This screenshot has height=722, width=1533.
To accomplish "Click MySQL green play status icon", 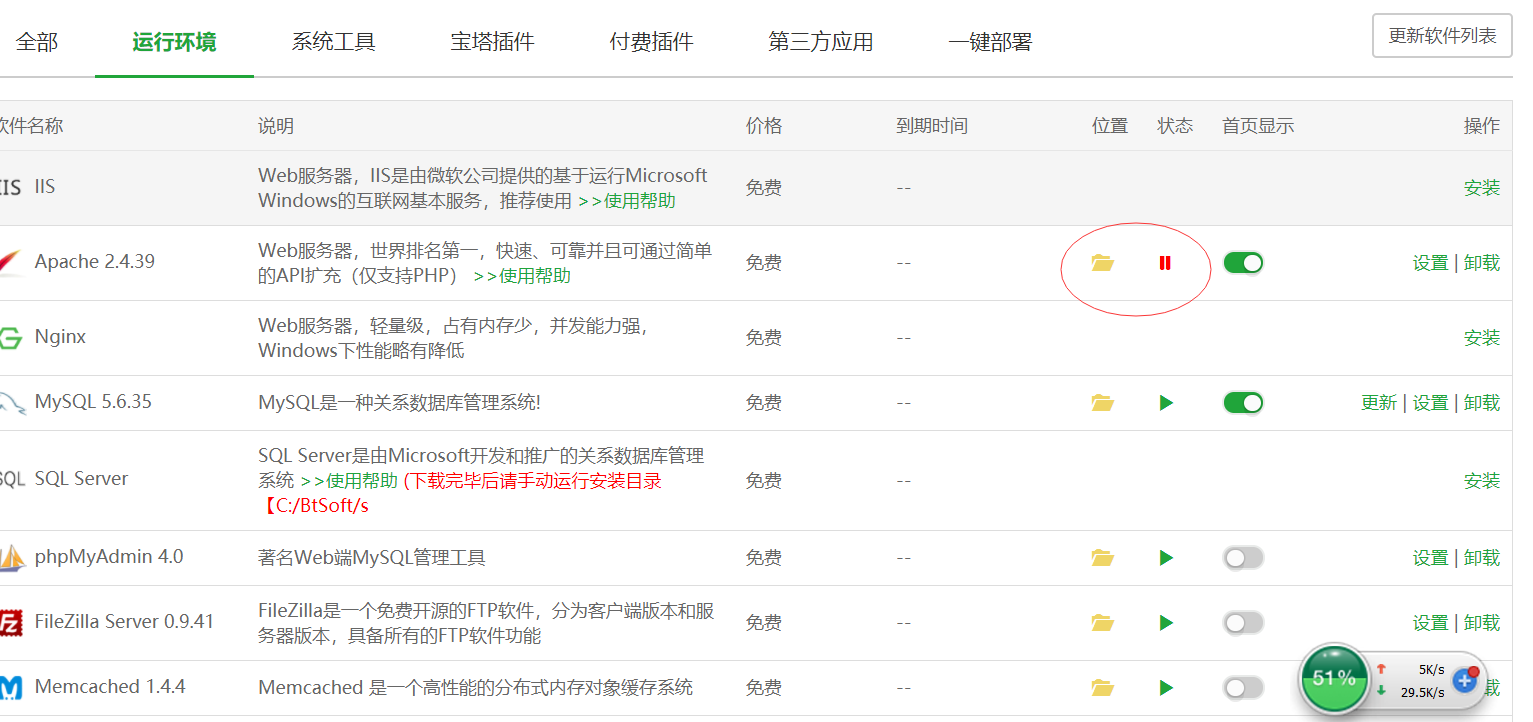I will [1166, 403].
